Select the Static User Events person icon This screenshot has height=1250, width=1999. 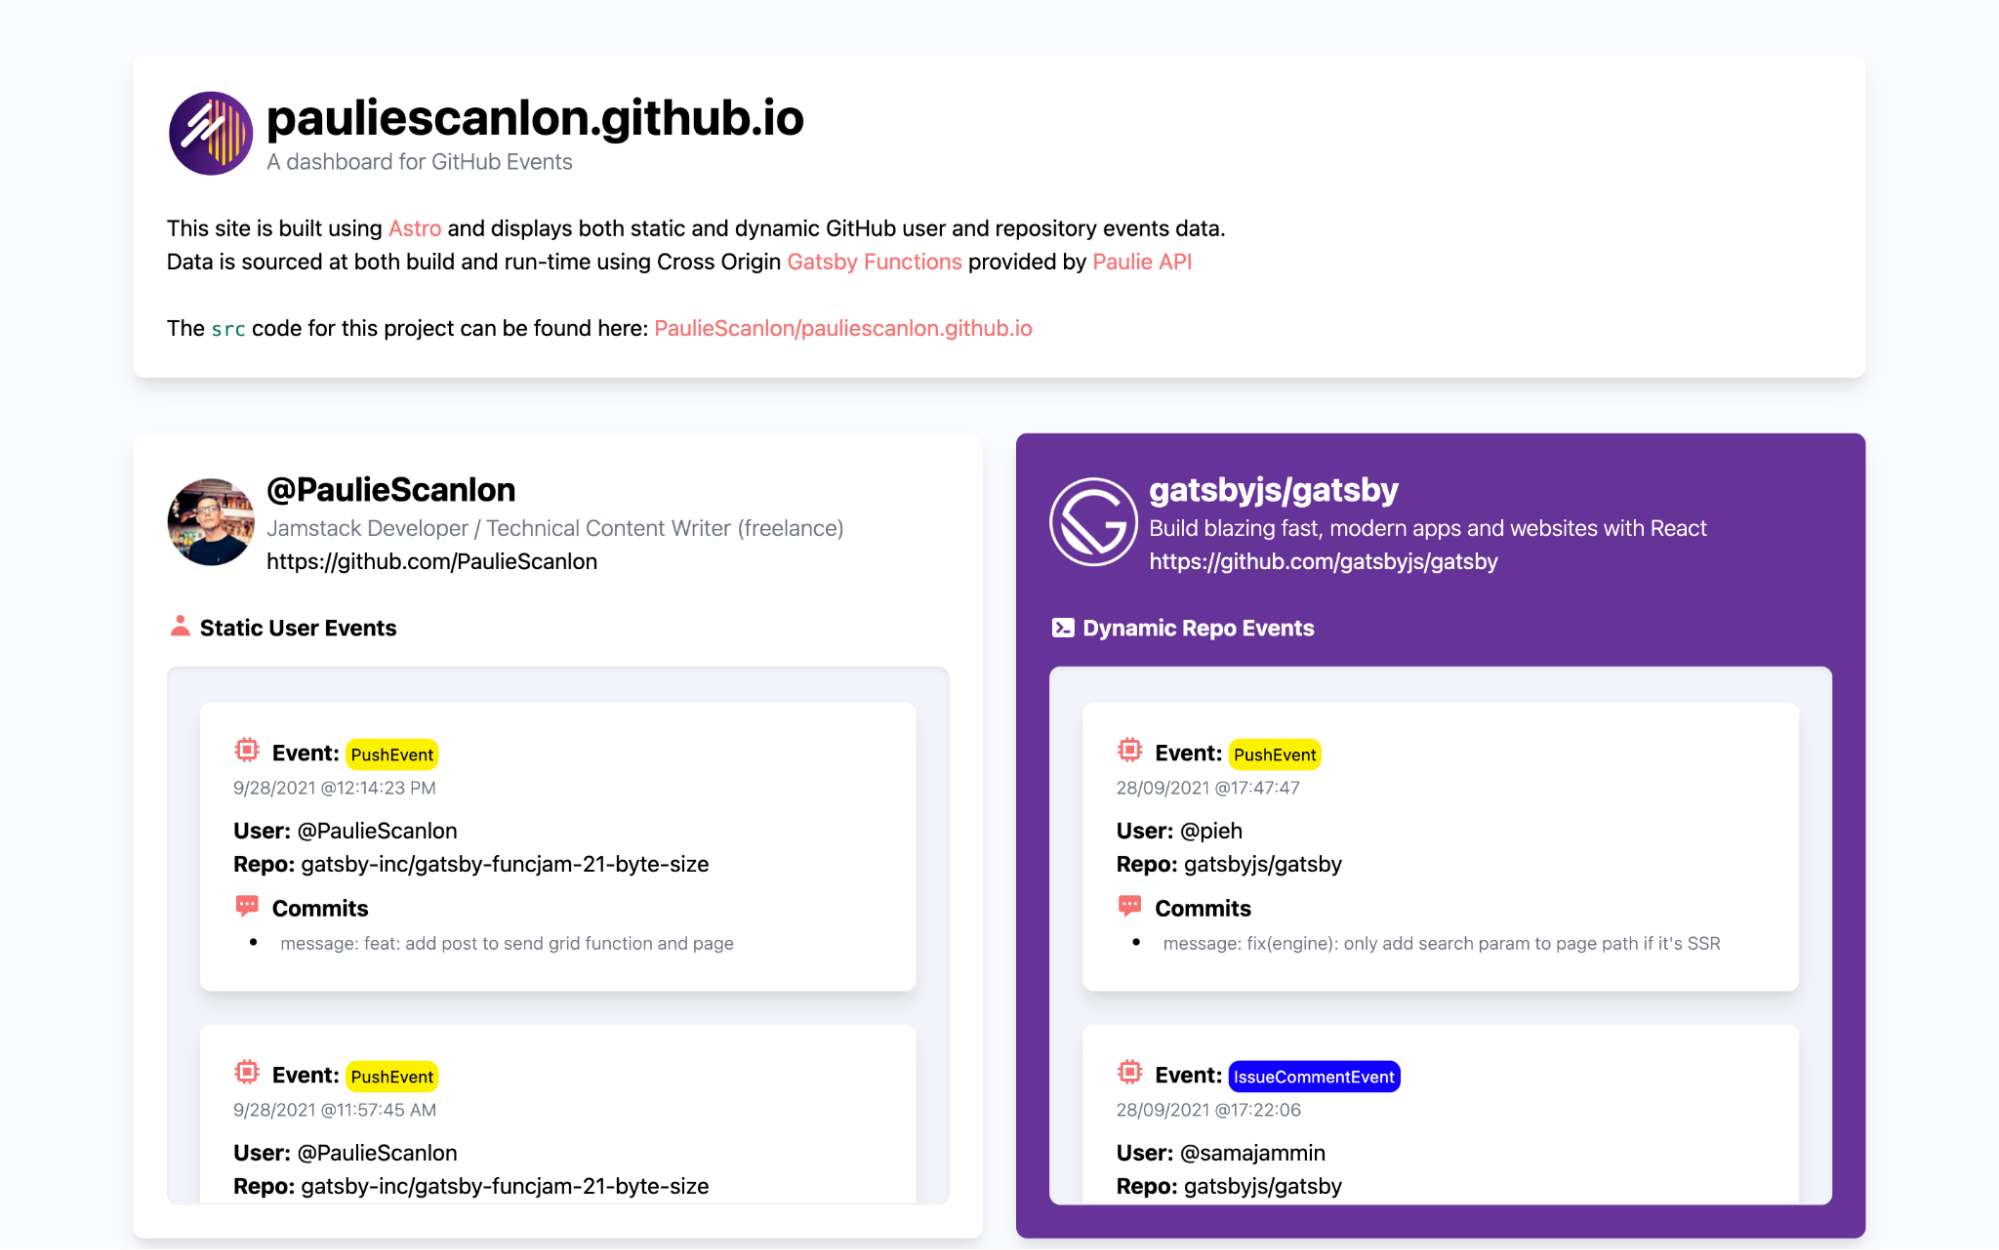coord(180,627)
